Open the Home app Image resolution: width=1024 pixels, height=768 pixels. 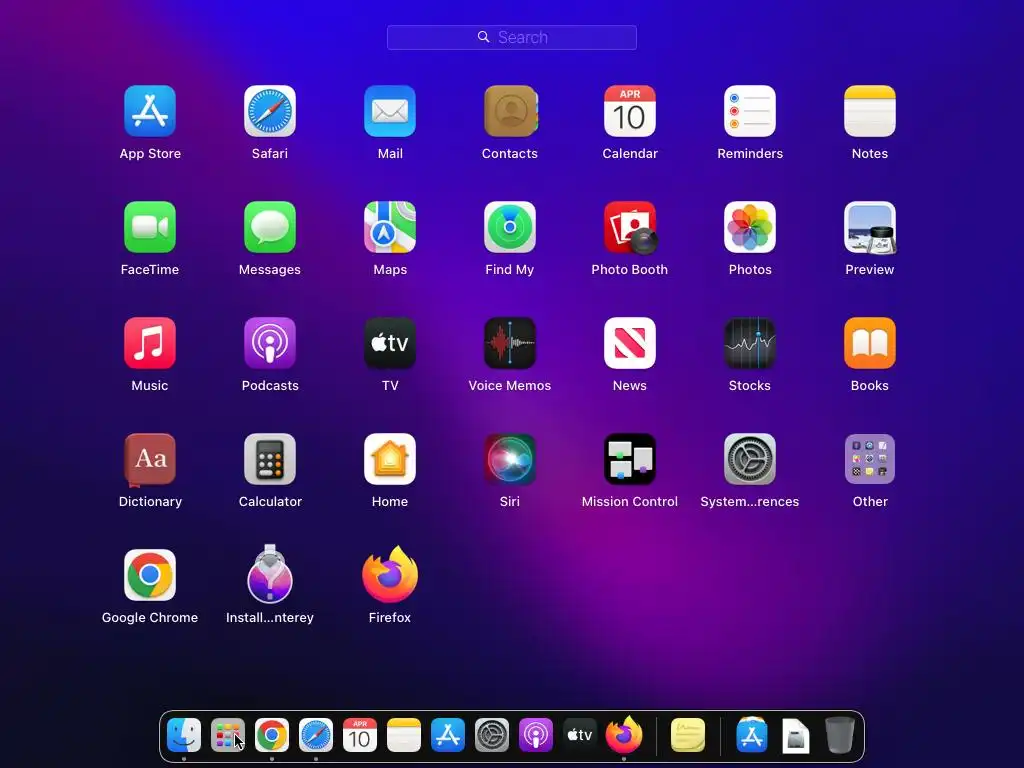390,459
